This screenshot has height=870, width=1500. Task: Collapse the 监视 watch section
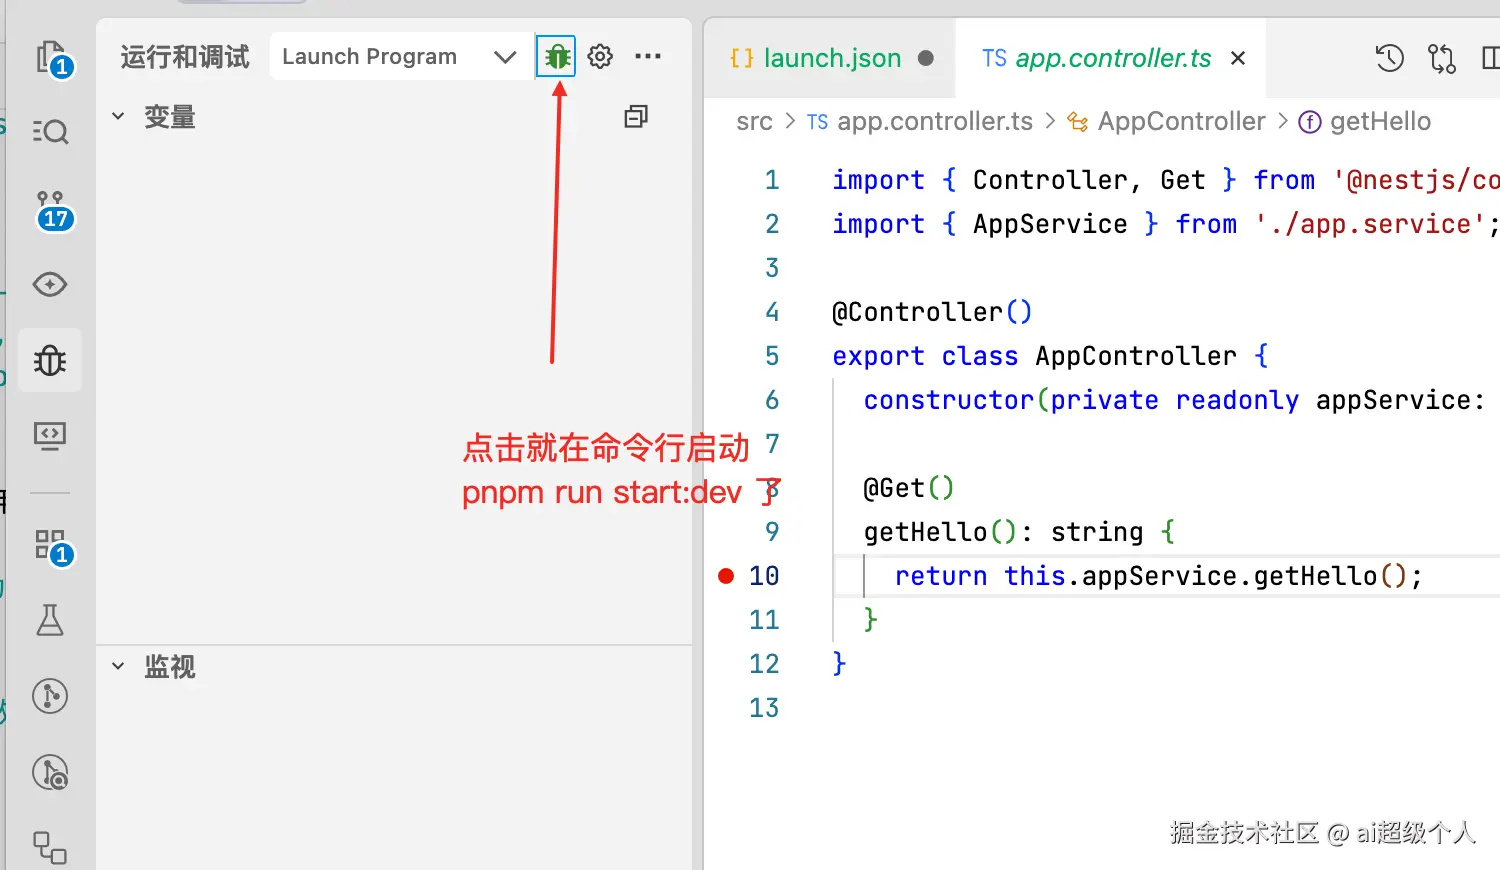point(118,666)
